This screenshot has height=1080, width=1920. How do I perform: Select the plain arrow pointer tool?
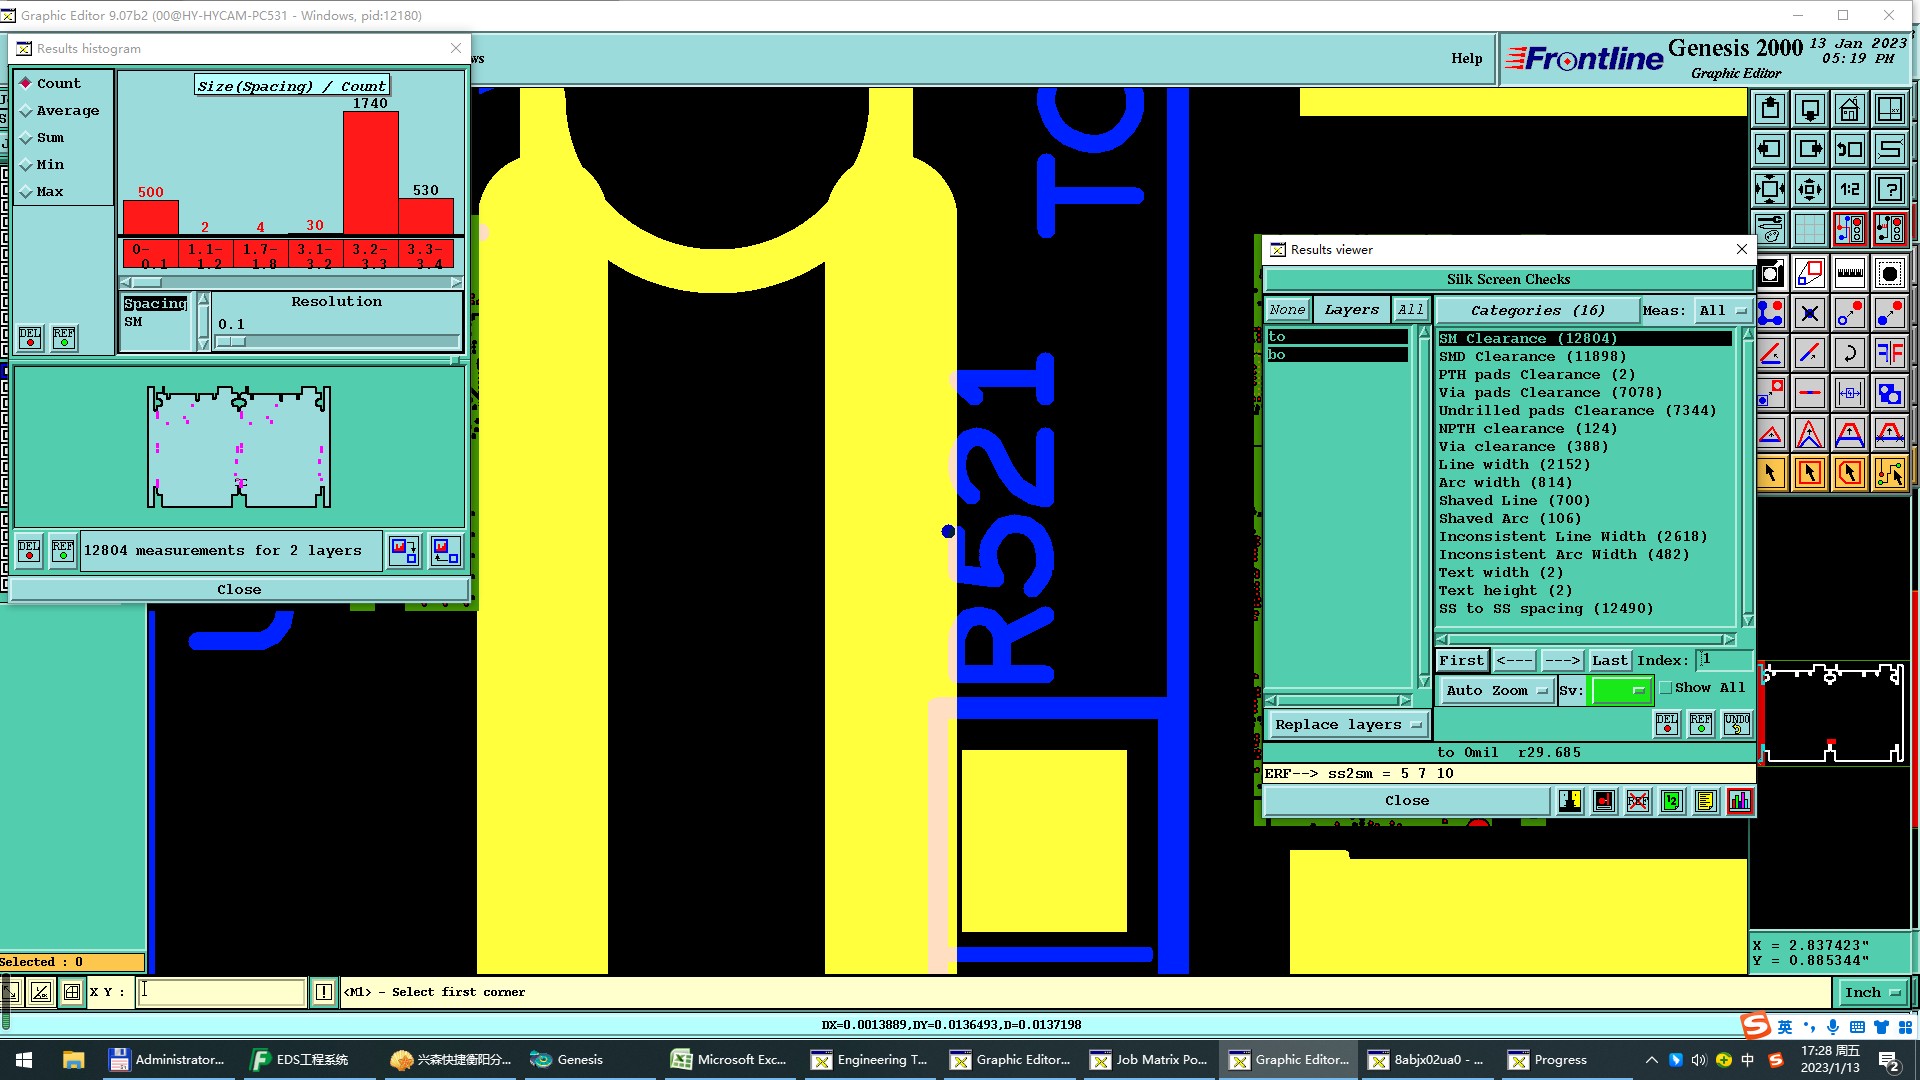coord(1770,473)
